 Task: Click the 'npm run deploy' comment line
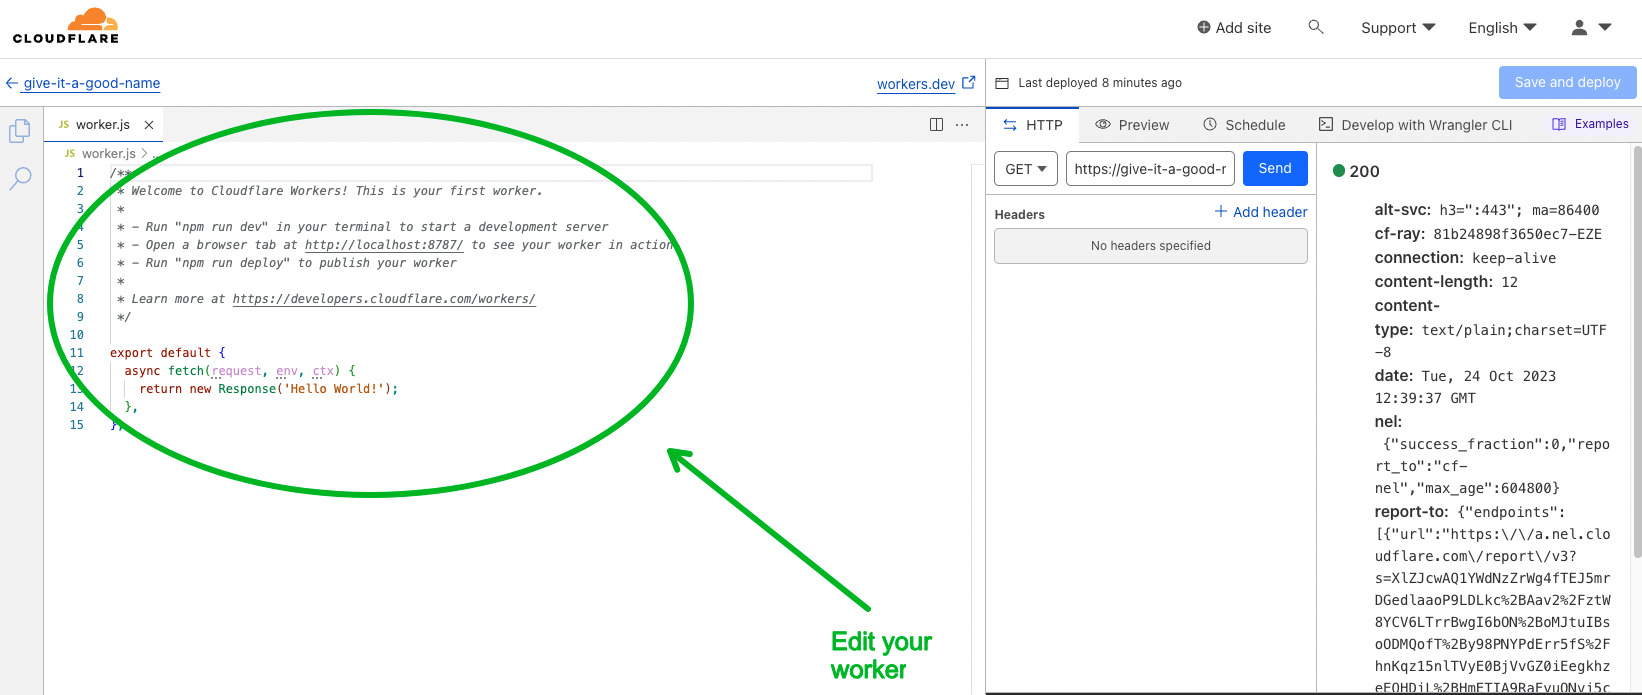[x=287, y=263]
